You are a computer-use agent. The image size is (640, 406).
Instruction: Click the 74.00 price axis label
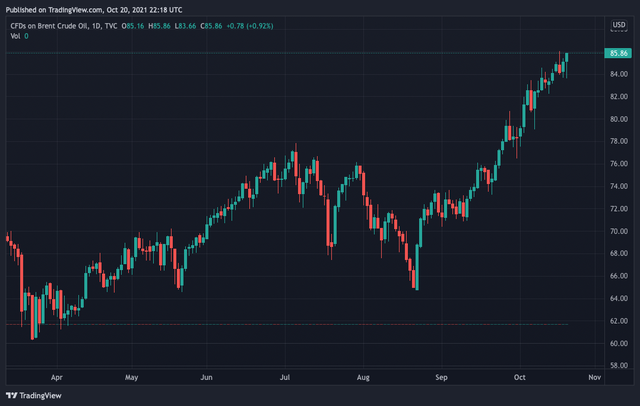[619, 186]
